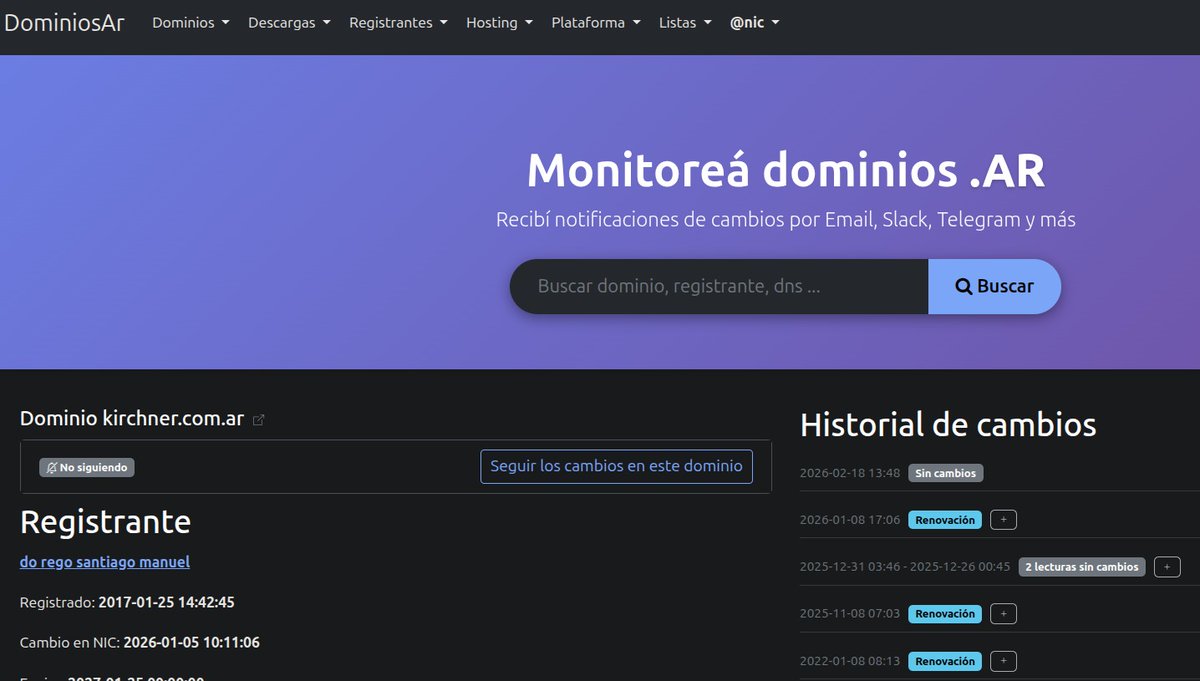Open the Registrantes menu
The height and width of the screenshot is (681, 1200).
click(x=397, y=22)
